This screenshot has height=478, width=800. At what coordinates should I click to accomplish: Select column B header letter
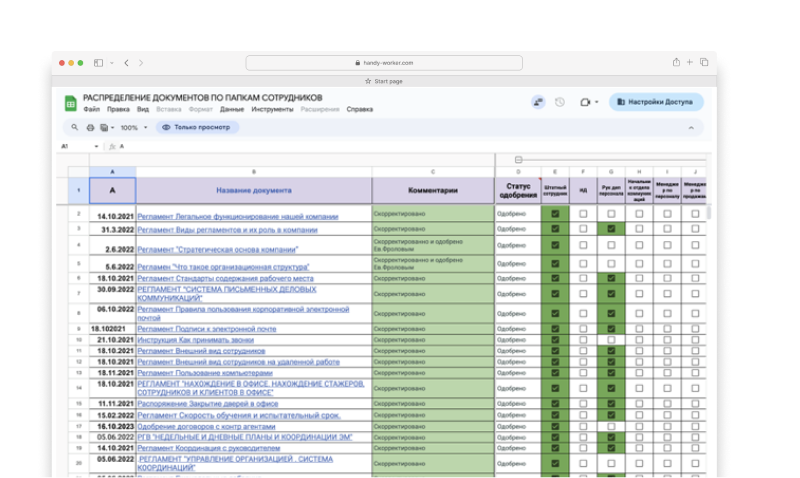pyautogui.click(x=254, y=172)
